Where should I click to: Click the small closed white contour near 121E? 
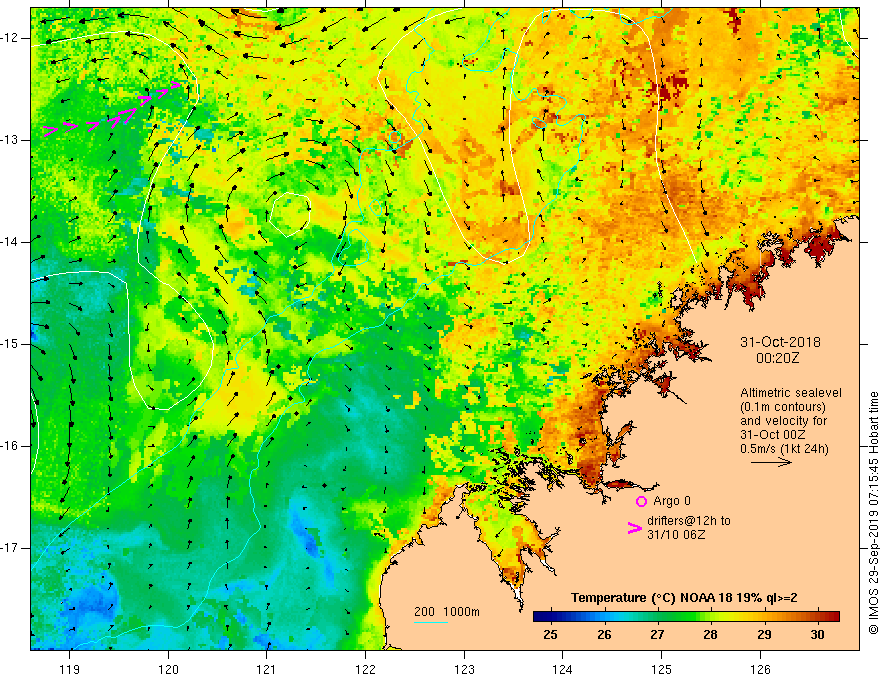(290, 214)
